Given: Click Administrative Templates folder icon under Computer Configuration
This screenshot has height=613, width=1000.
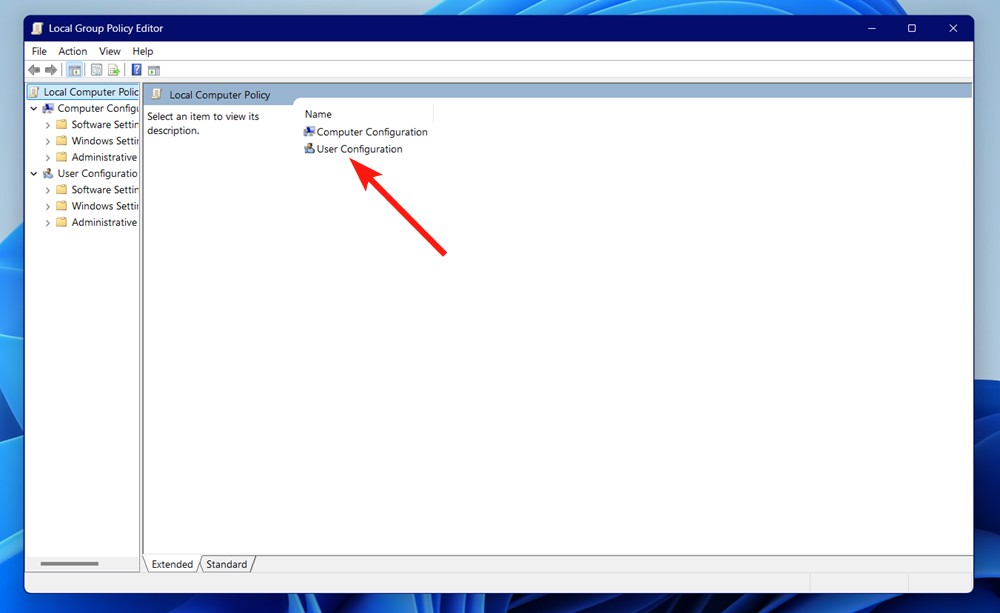Looking at the screenshot, I should tap(62, 157).
